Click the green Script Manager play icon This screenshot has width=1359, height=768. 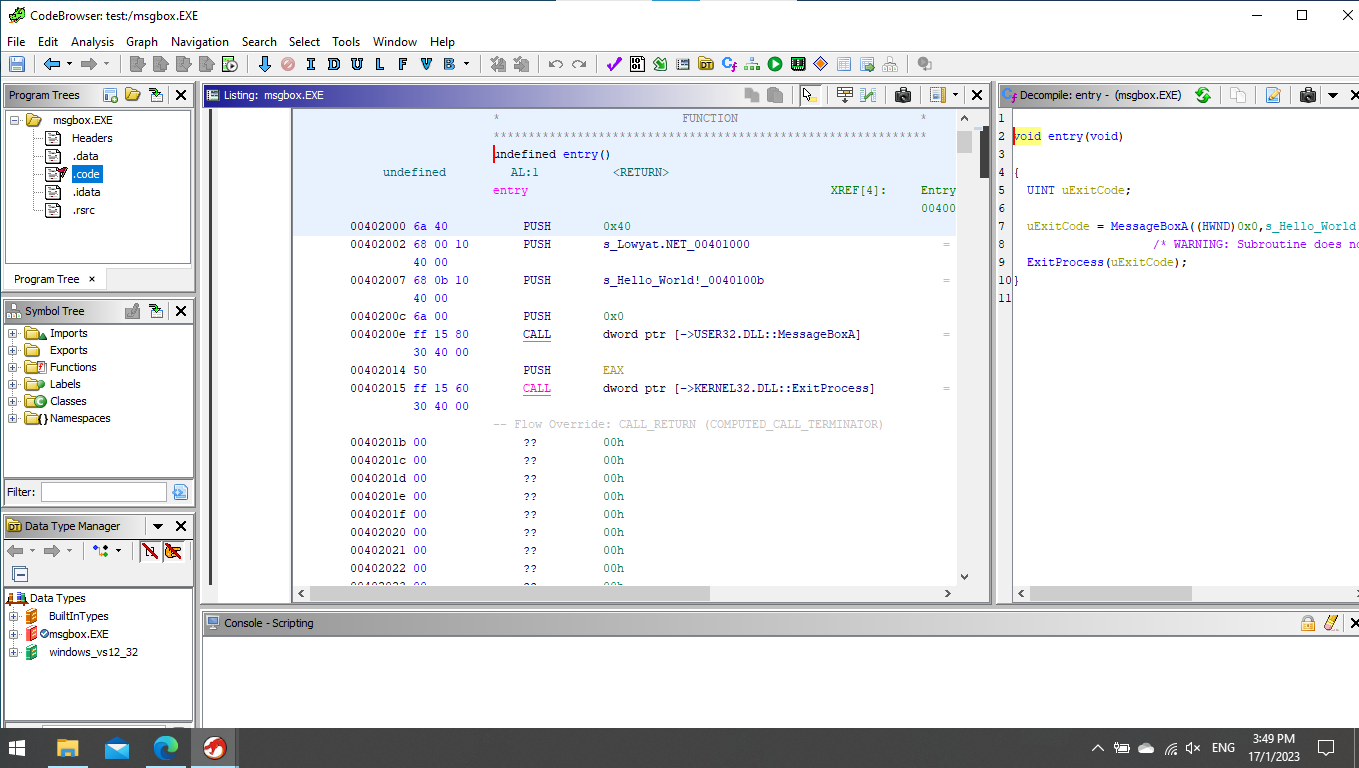pyautogui.click(x=775, y=64)
